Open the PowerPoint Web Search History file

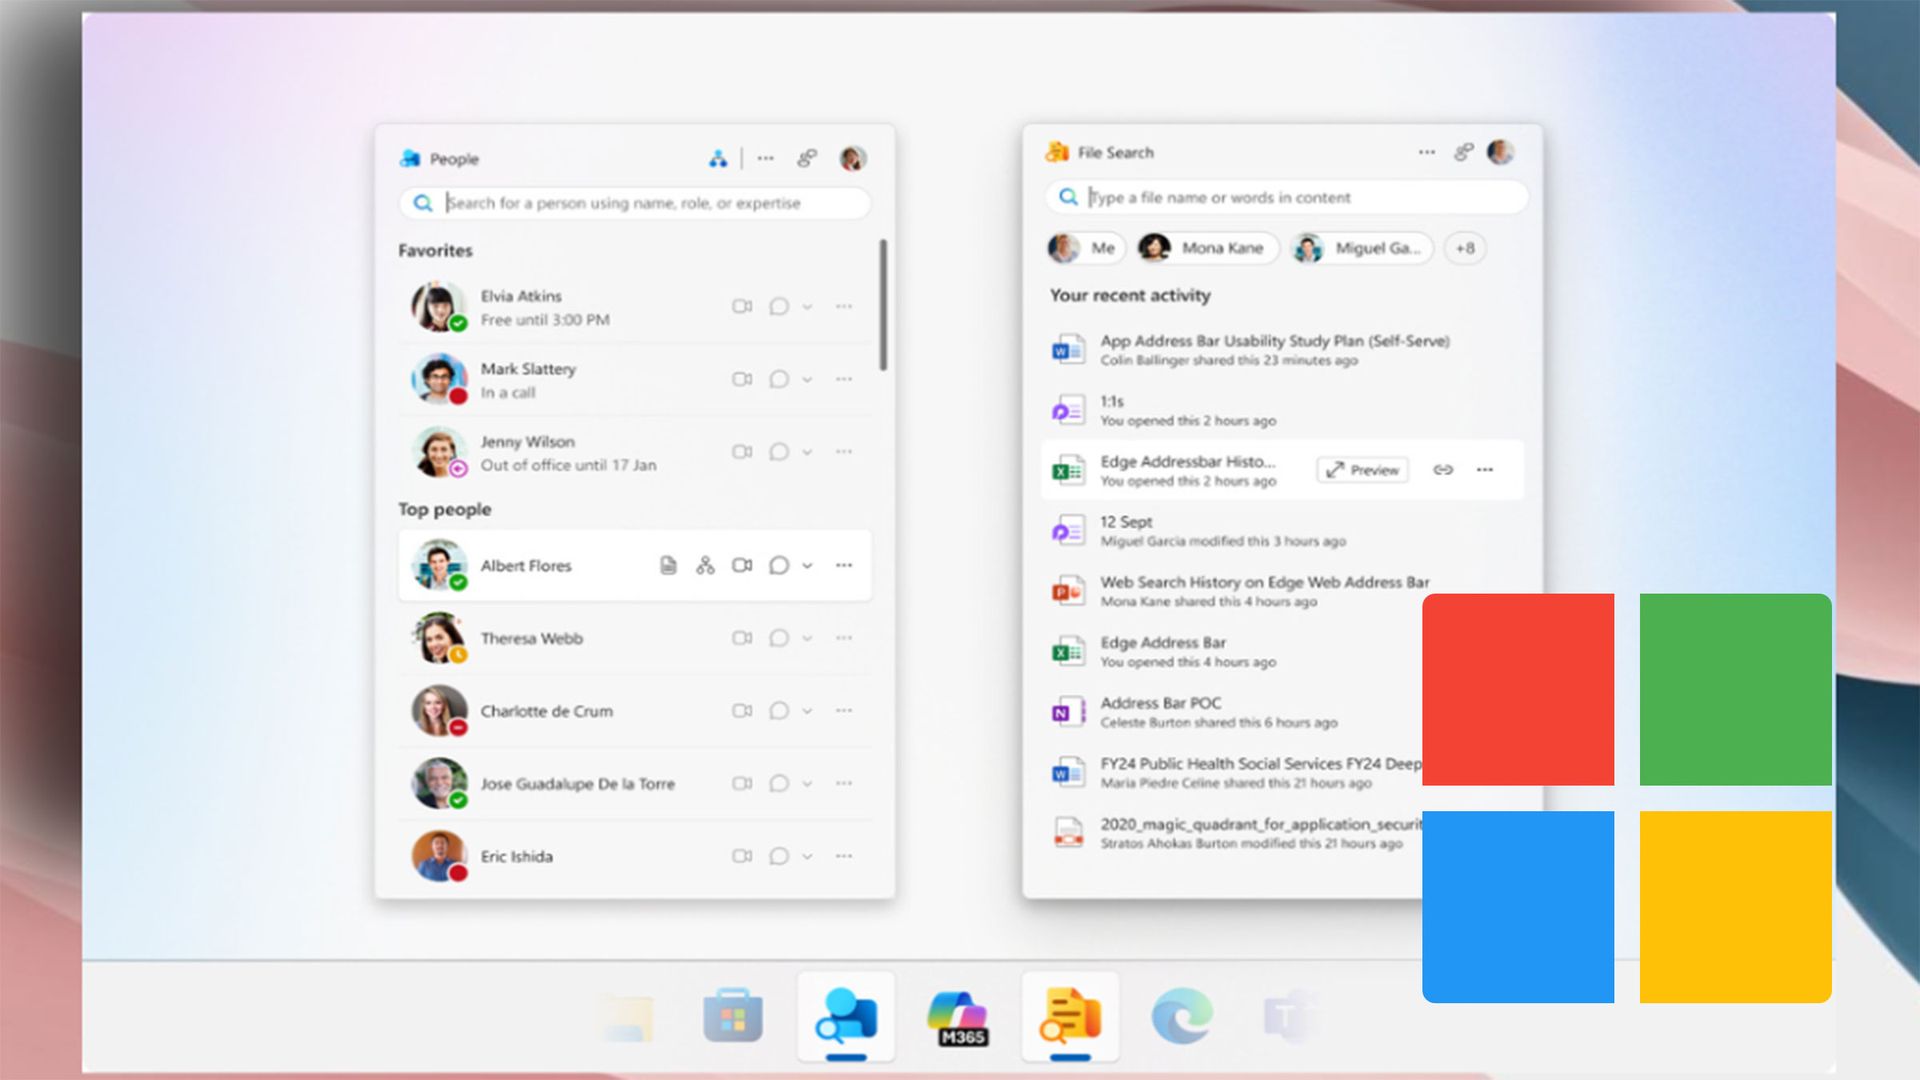click(1264, 582)
